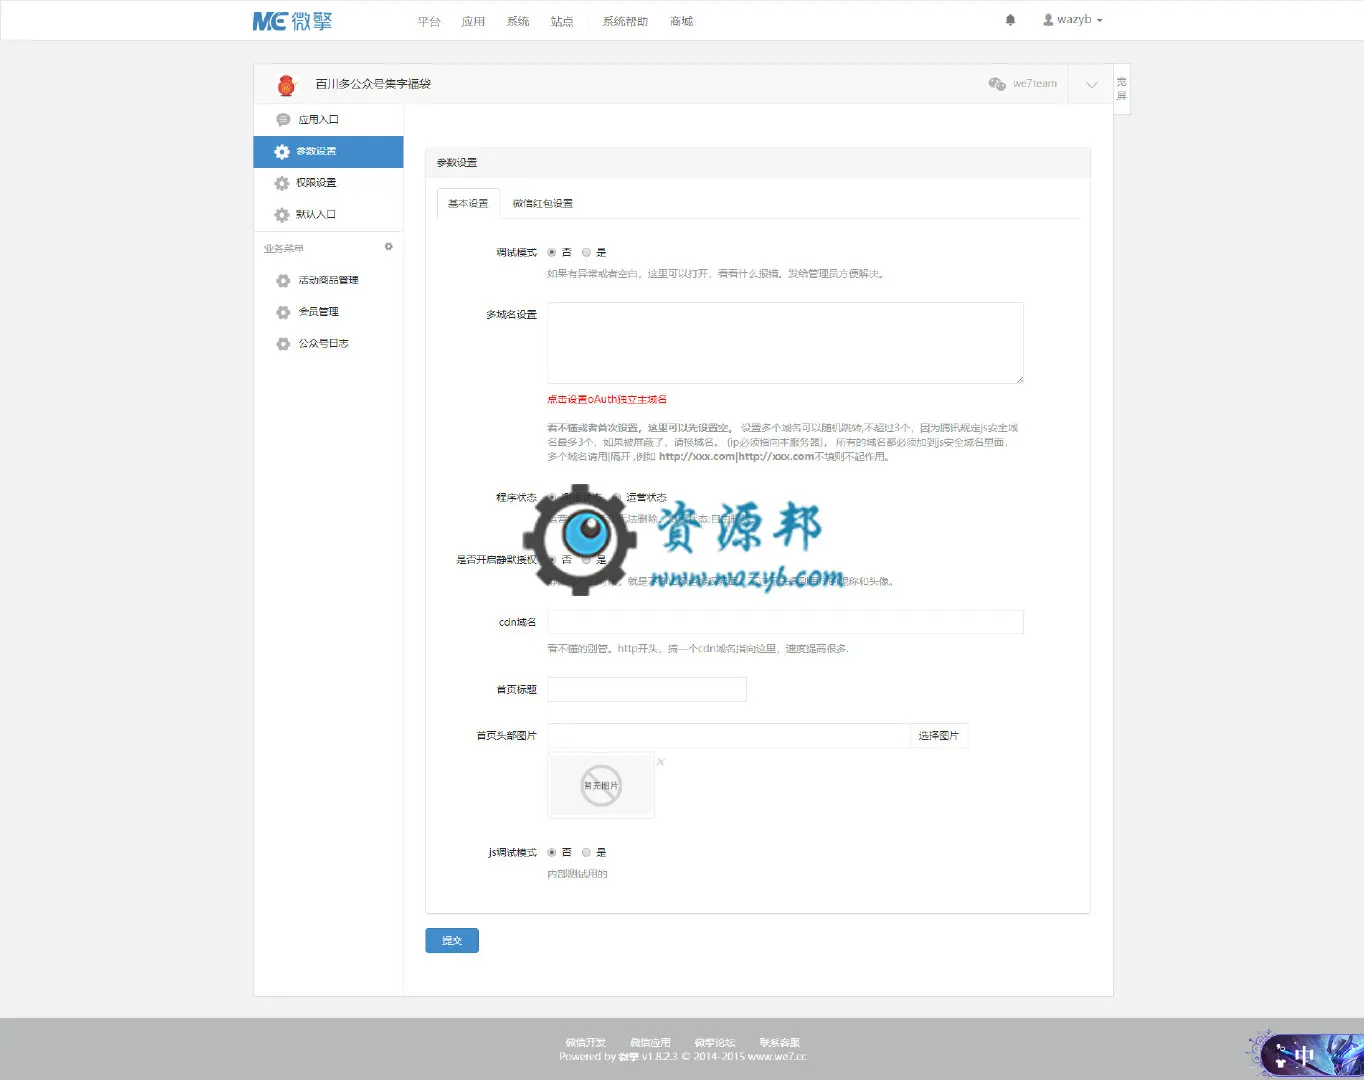The width and height of the screenshot is (1364, 1080).
Task: Click chat bubble icon beside 应用入口
Action: pyautogui.click(x=283, y=120)
